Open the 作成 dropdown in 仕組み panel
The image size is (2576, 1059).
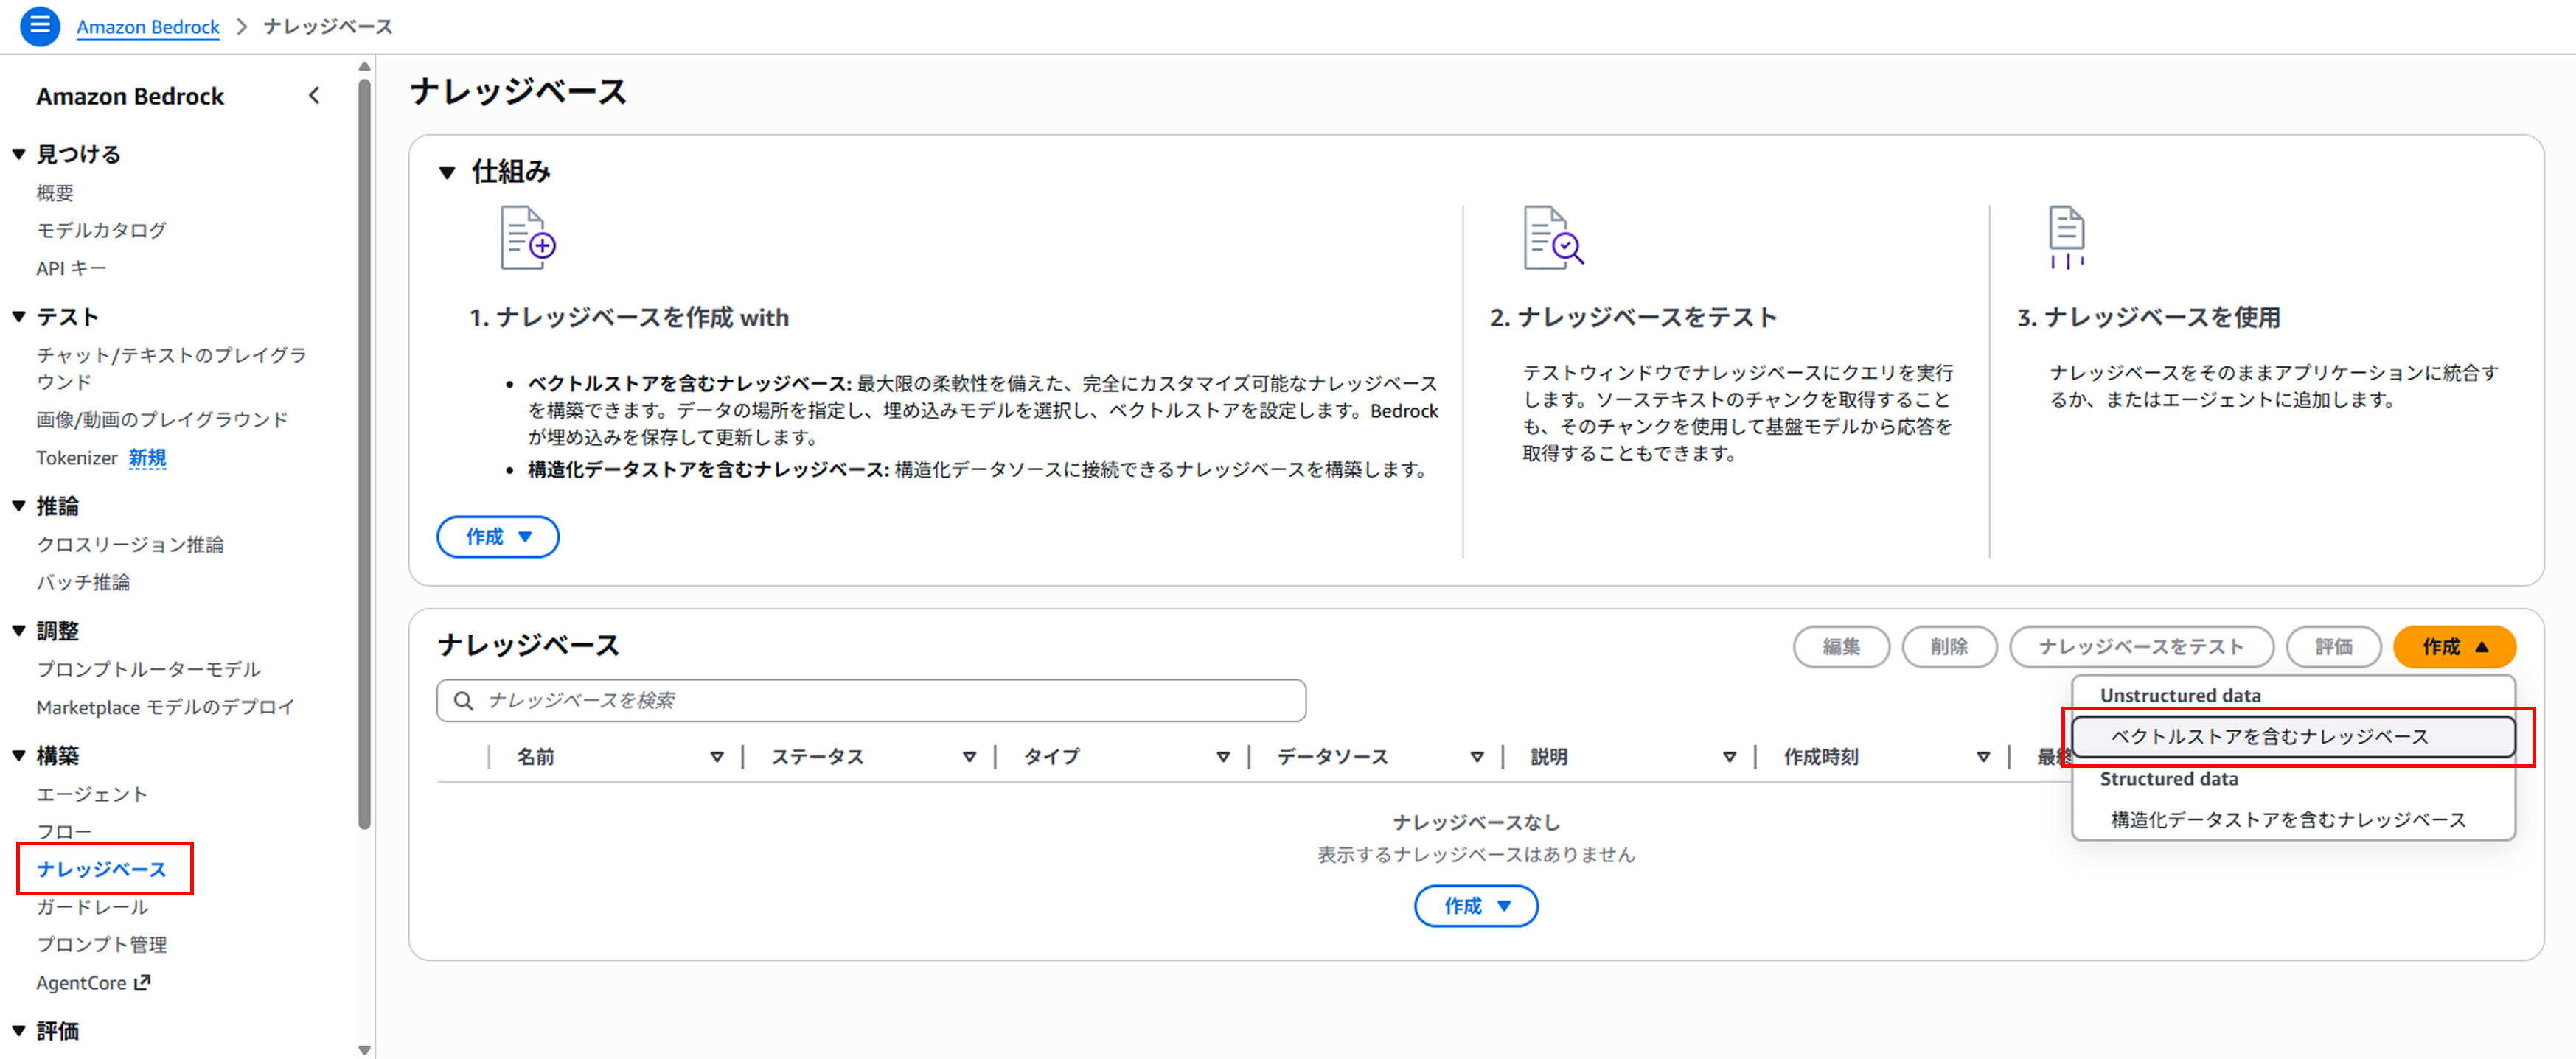pos(497,537)
